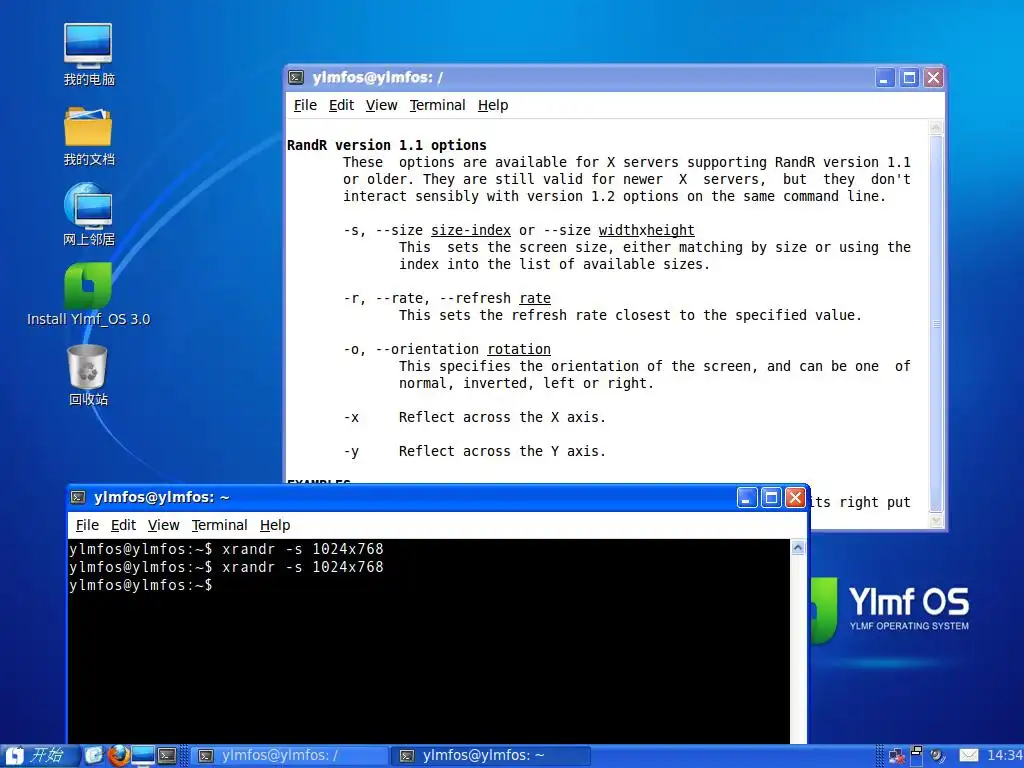Image resolution: width=1024 pixels, height=768 pixels.
Task: Click 'Reflect across the Y axis.' line
Action: point(502,451)
